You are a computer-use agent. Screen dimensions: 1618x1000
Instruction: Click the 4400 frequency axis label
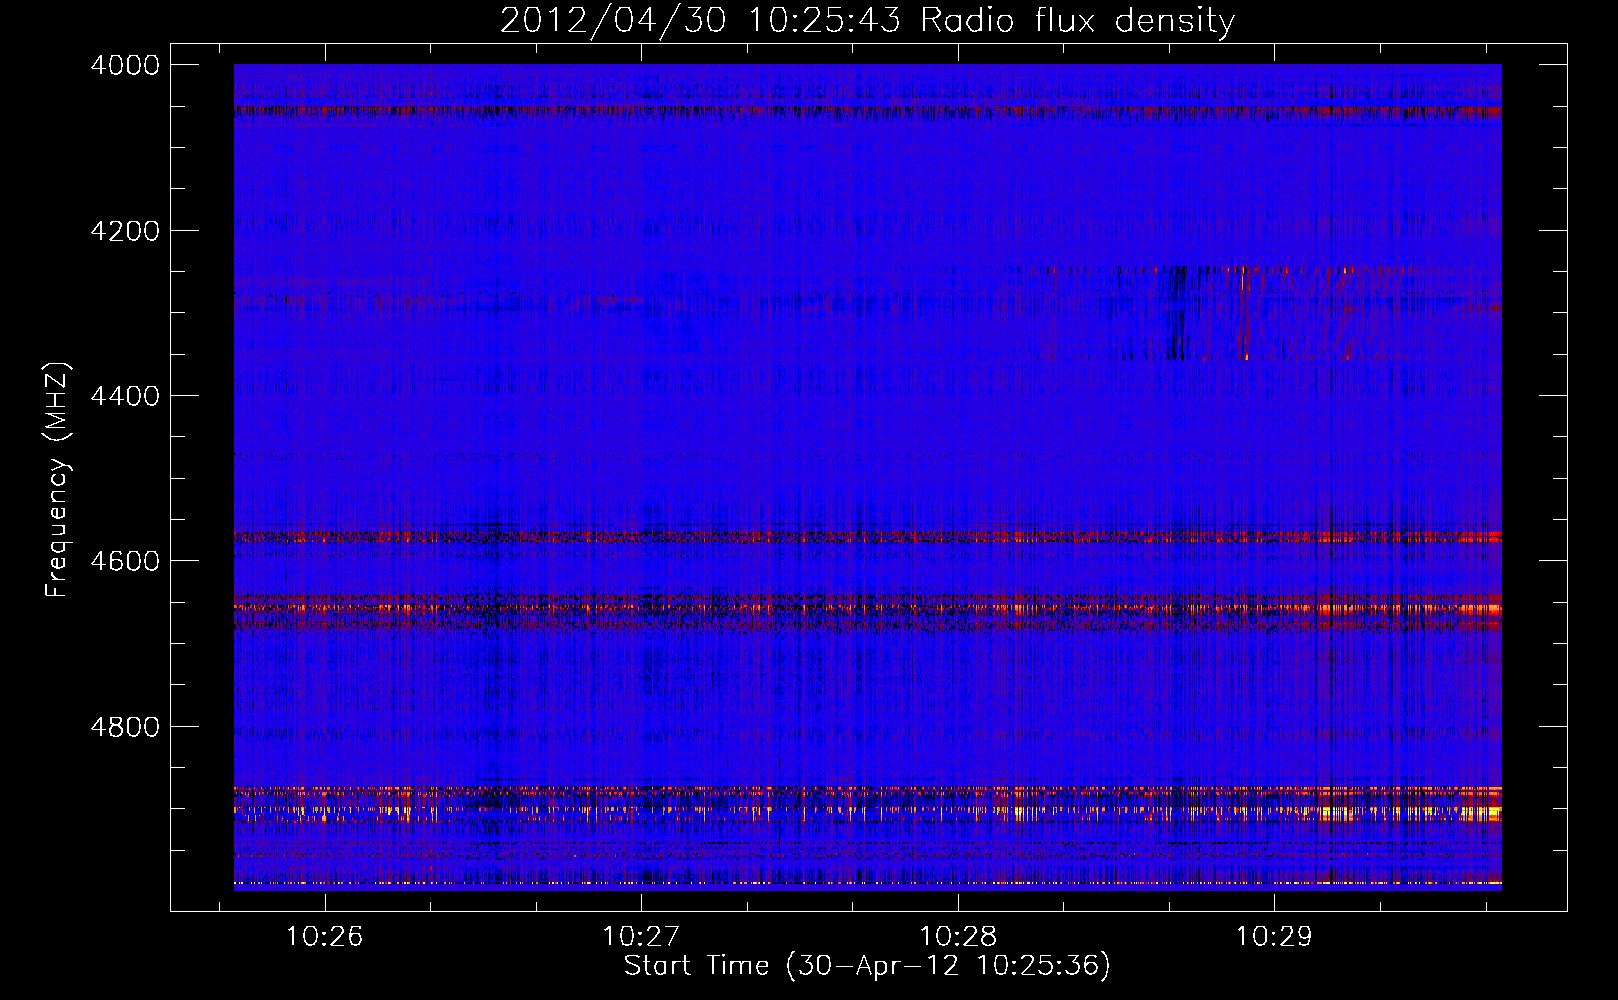click(125, 396)
